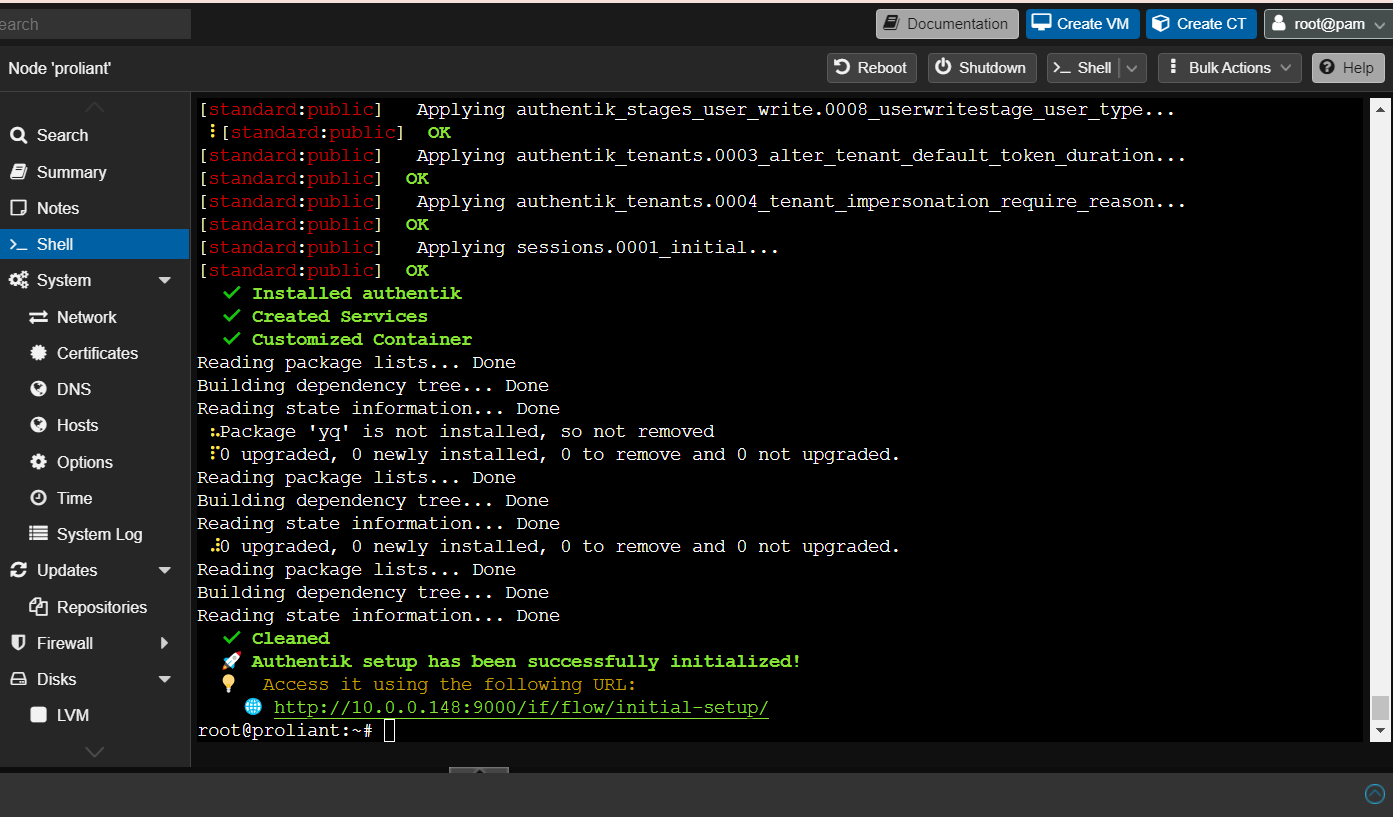Click the terminal scrollbar down arrow

1380,731
